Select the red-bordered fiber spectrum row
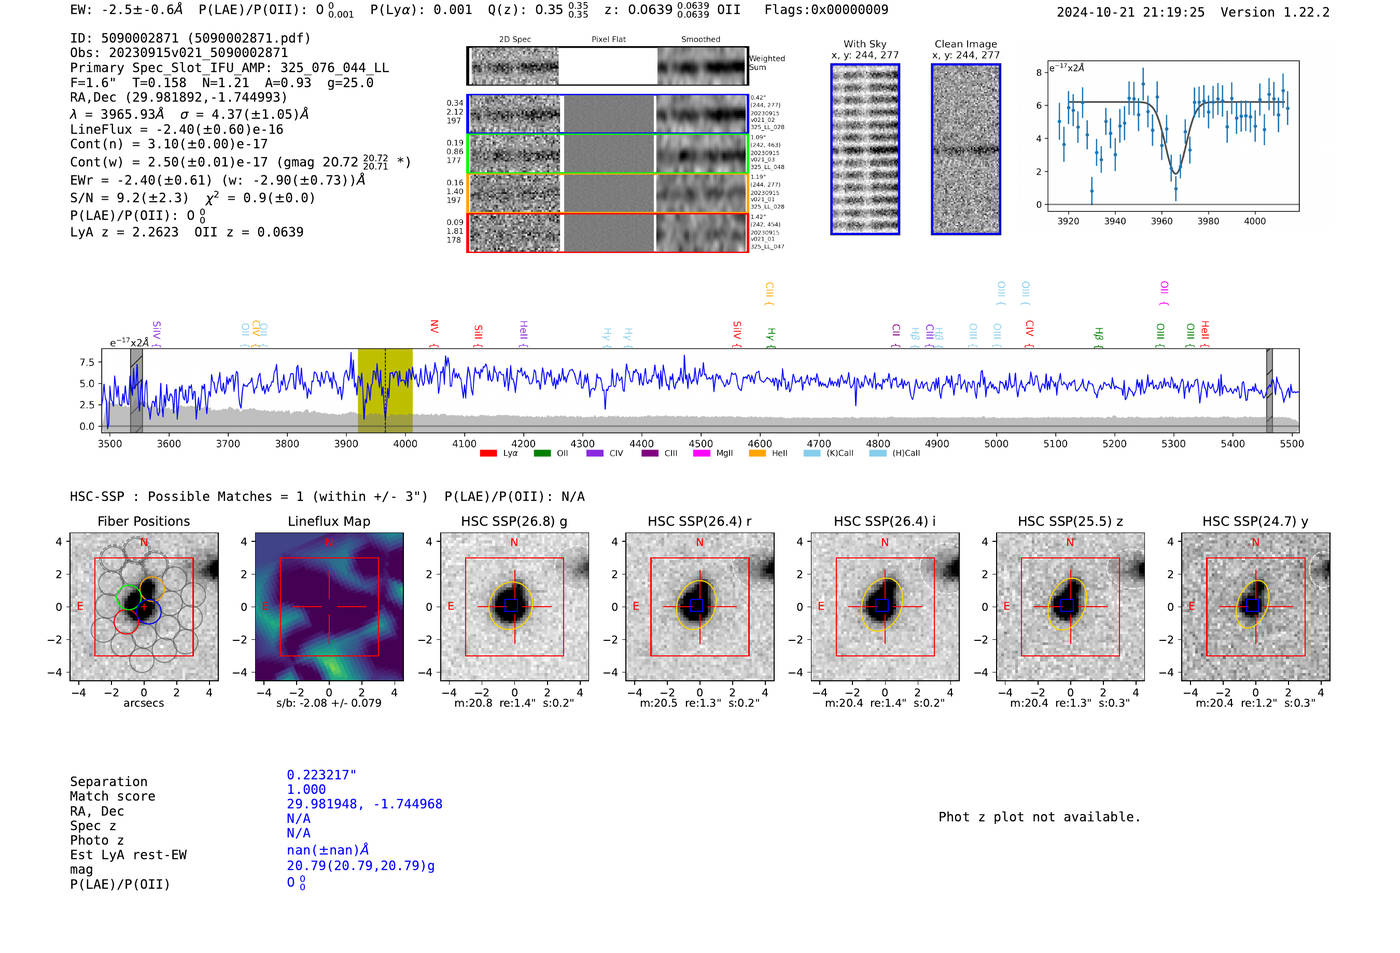Screen dimensions: 1400x953 [x=607, y=233]
